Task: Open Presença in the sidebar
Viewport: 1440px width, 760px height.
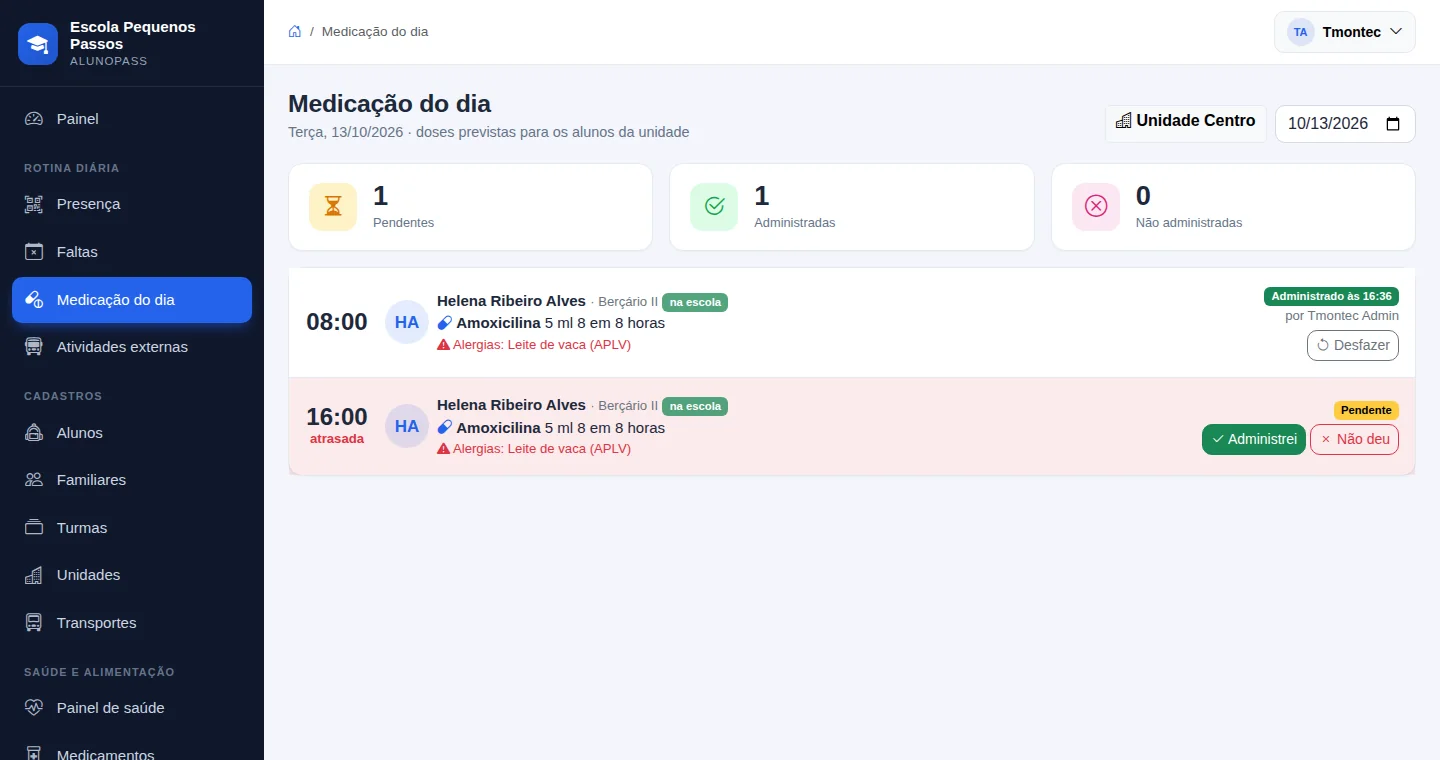Action: 132,204
